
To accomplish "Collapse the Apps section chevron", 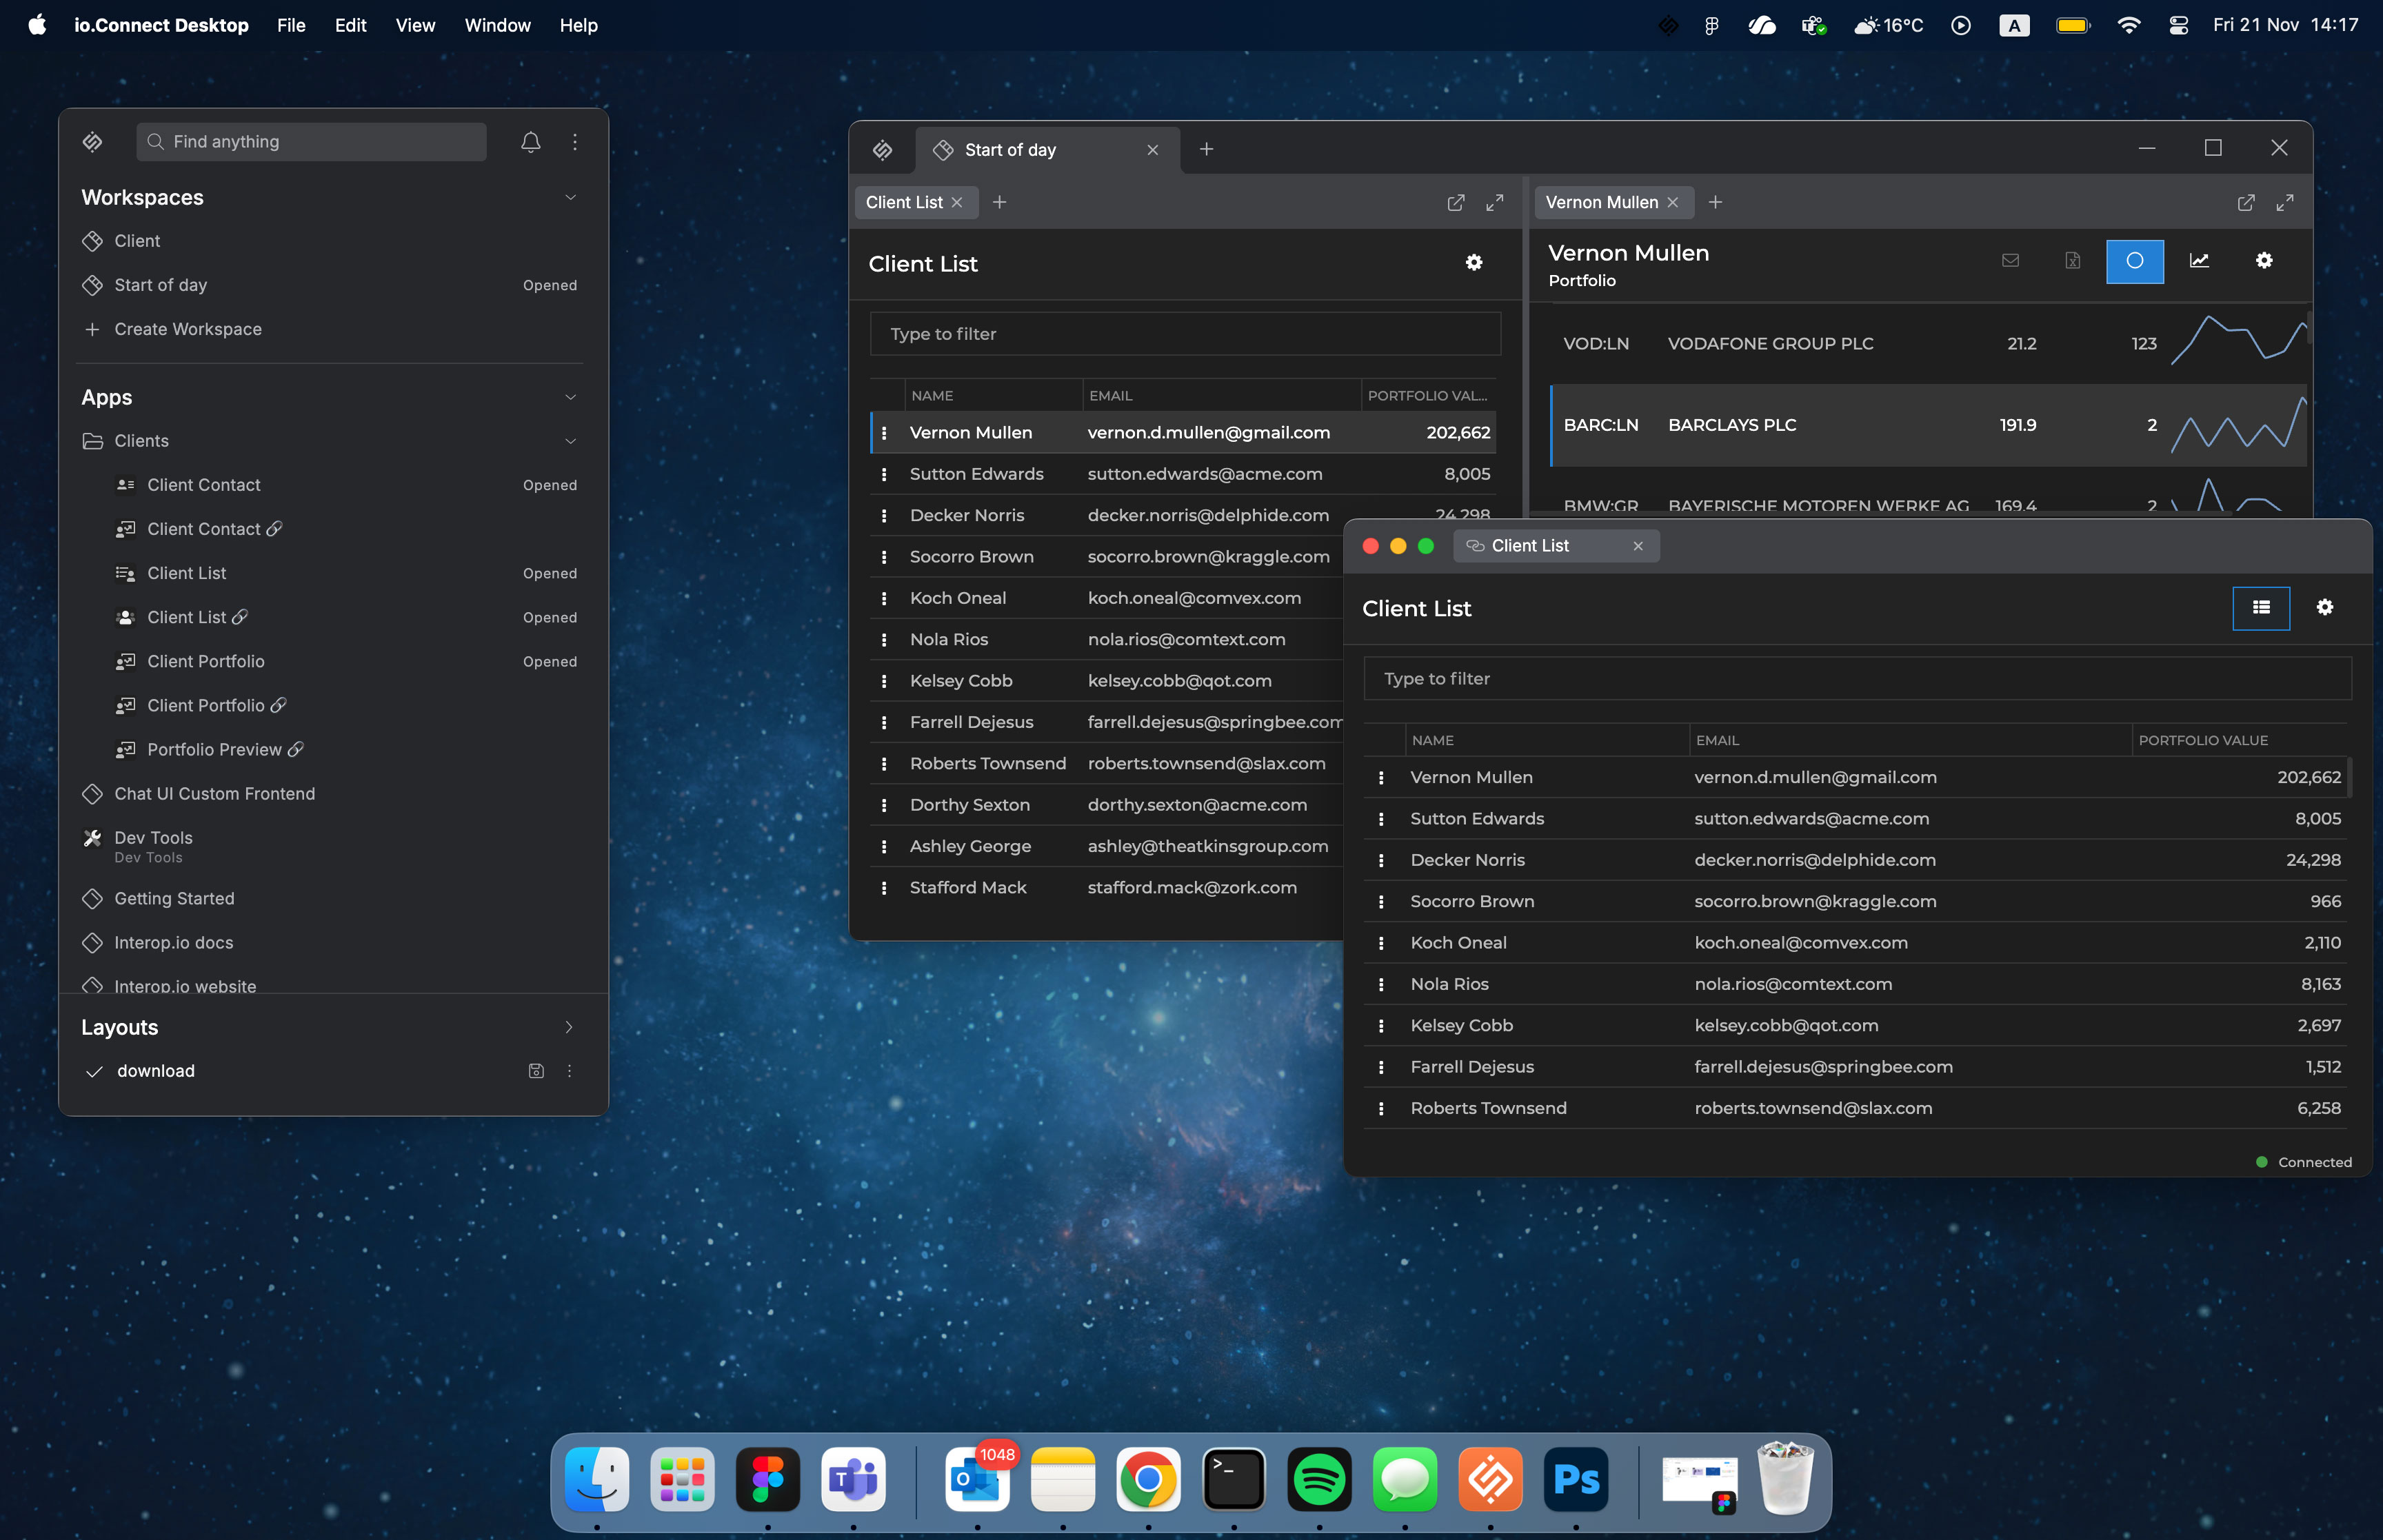I will [x=571, y=397].
